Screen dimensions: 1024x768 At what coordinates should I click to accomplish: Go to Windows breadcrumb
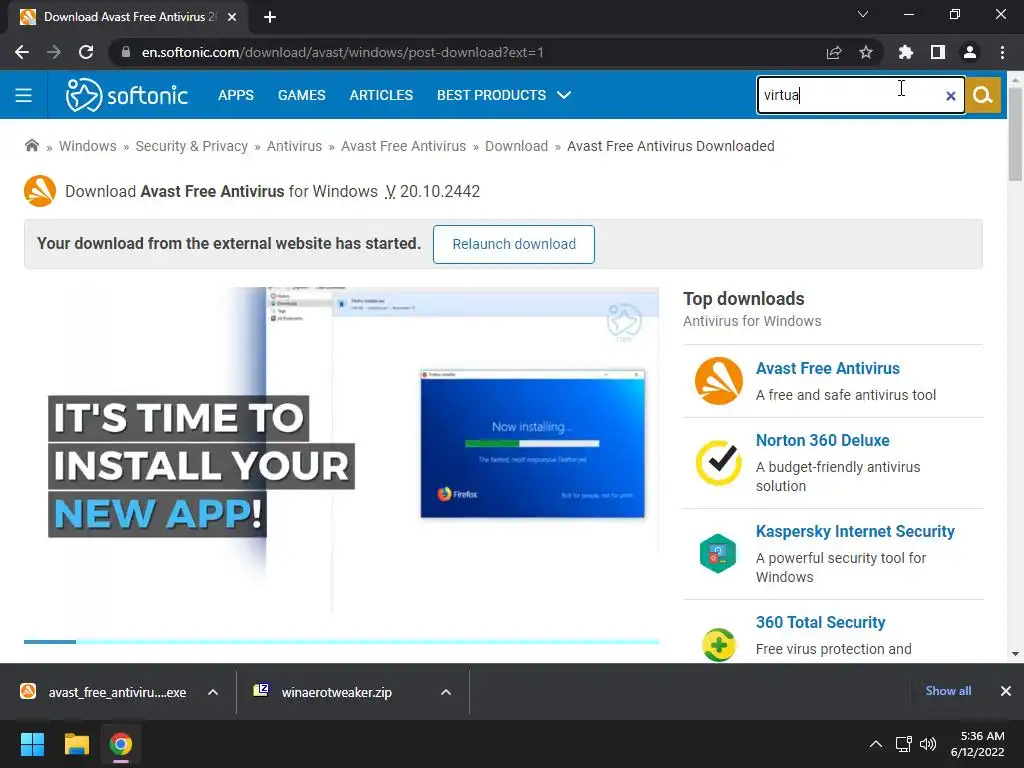pyautogui.click(x=88, y=146)
